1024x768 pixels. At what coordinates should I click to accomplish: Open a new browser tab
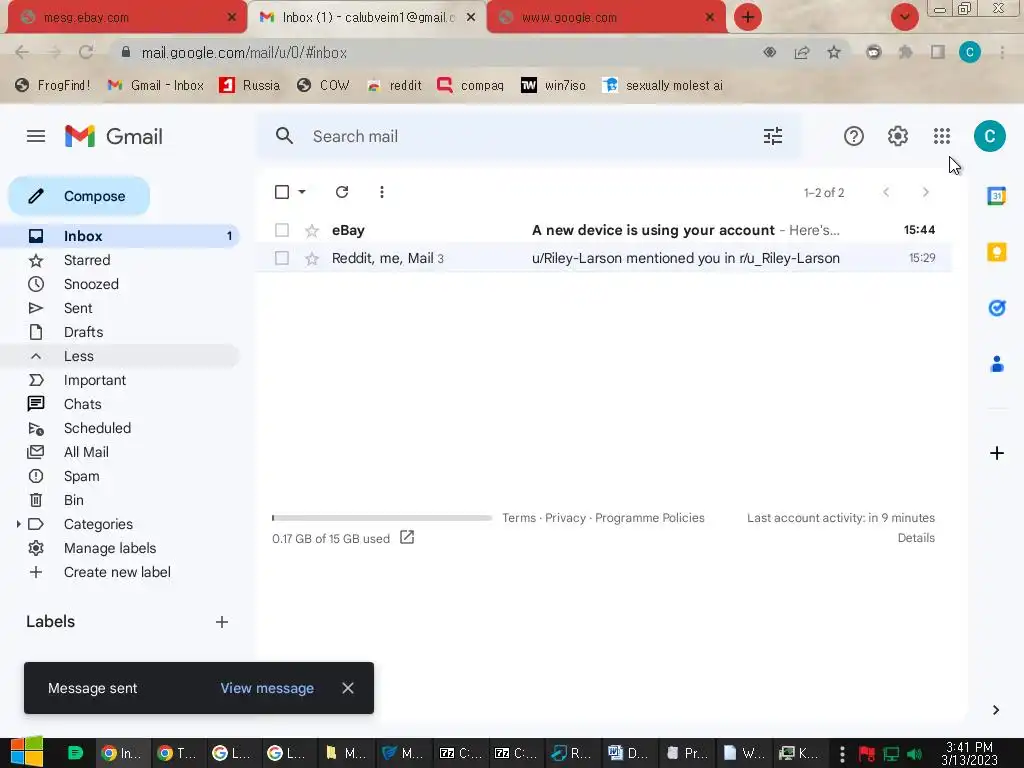pyautogui.click(x=748, y=17)
